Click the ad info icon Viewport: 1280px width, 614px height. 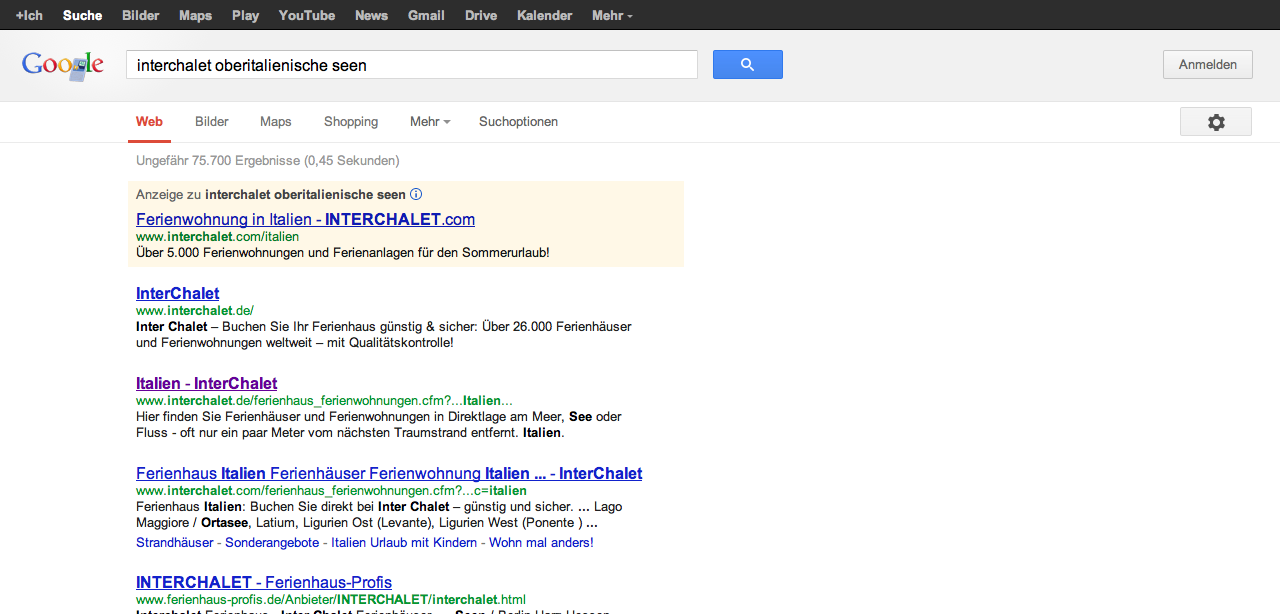(416, 195)
